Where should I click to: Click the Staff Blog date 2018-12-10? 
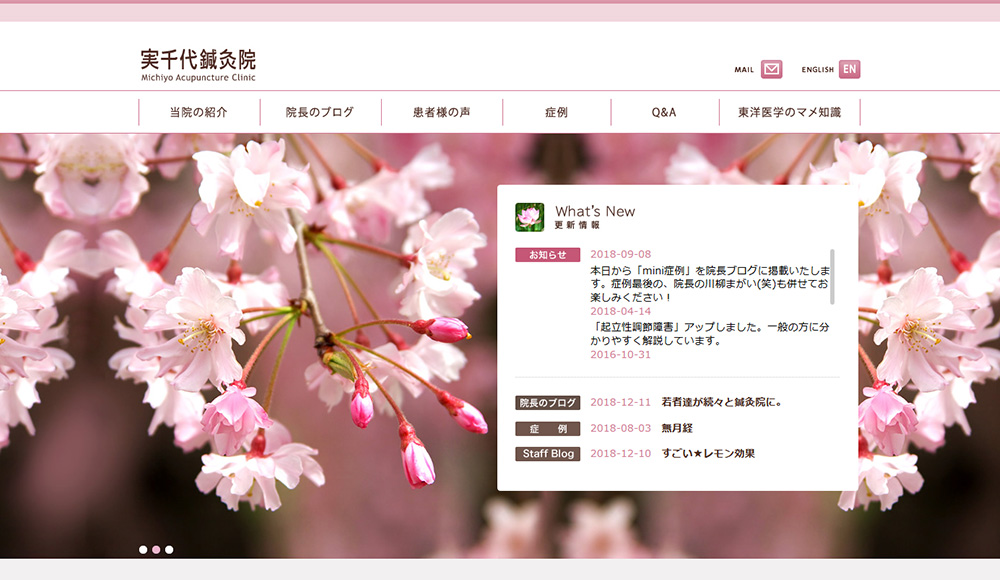click(621, 453)
